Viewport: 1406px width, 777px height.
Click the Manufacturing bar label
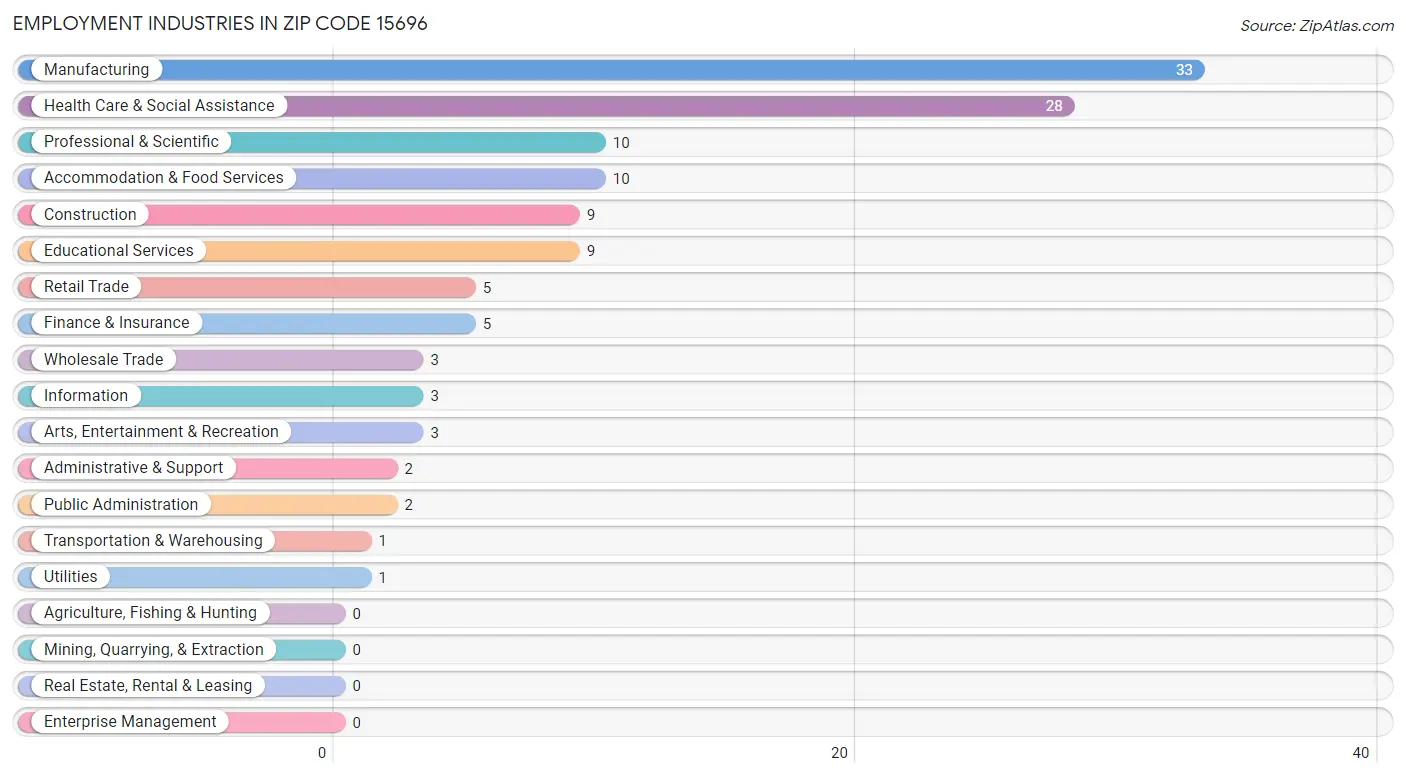click(x=96, y=70)
